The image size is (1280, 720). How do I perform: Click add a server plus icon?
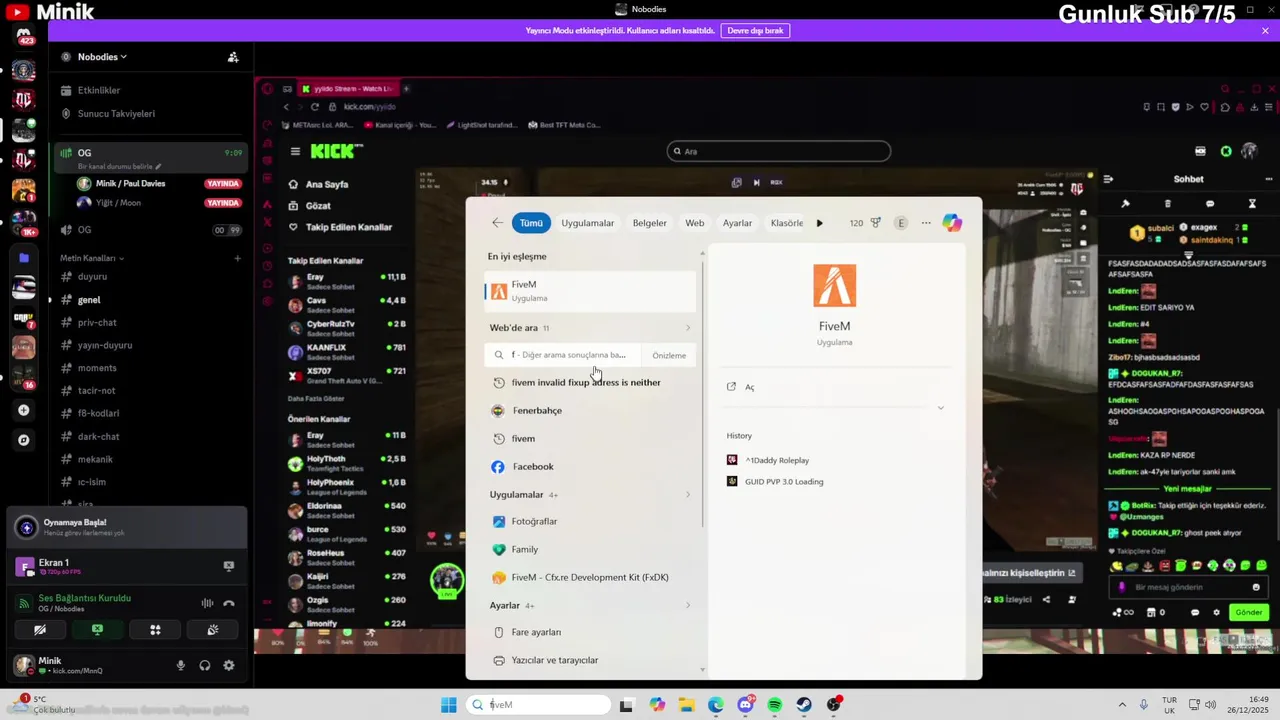(24, 410)
